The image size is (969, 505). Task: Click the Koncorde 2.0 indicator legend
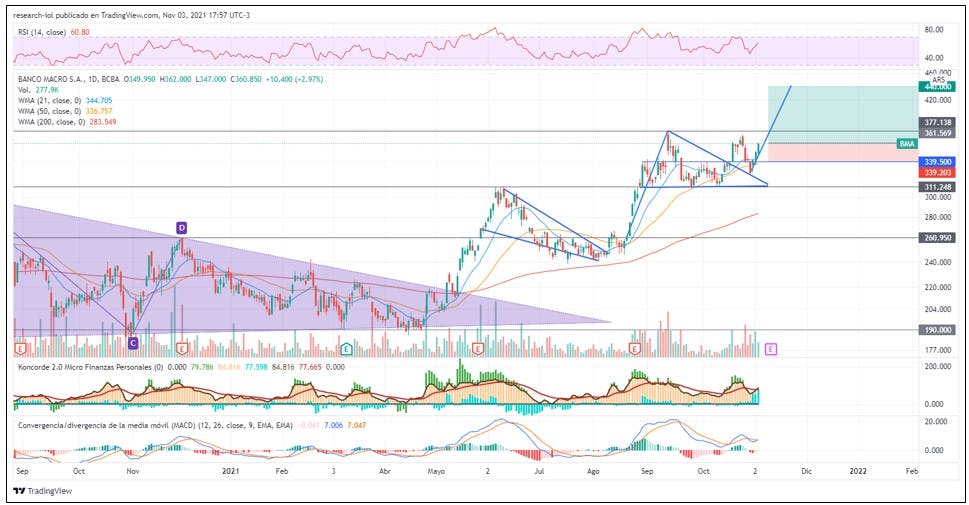91,367
